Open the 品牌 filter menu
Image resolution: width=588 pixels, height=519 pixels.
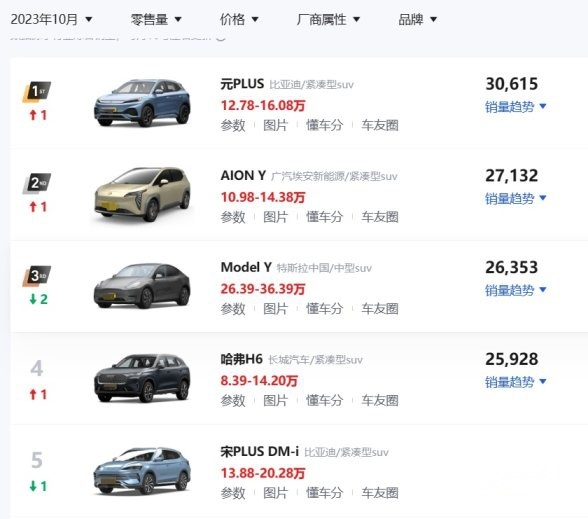pyautogui.click(x=418, y=19)
